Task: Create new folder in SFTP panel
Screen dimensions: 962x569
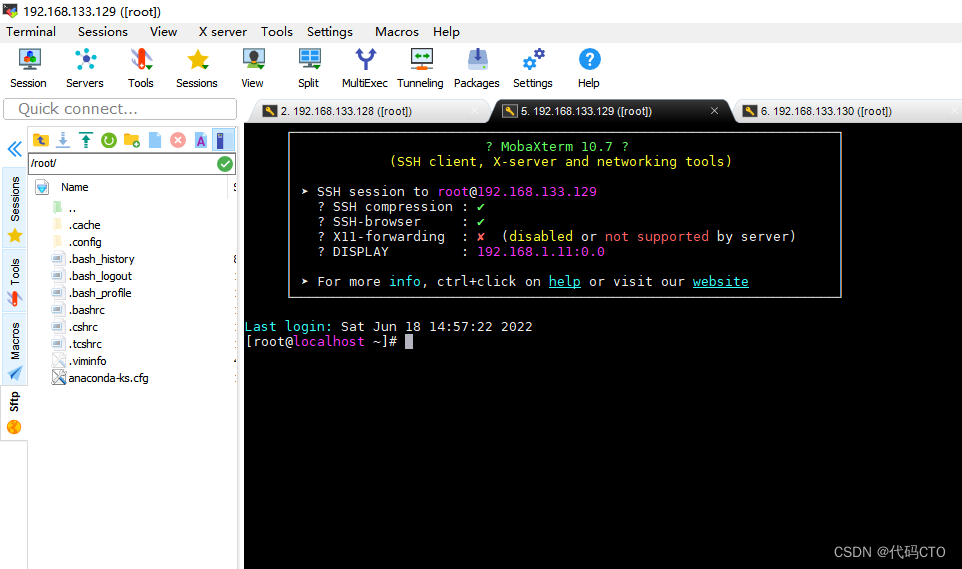Action: pos(132,140)
